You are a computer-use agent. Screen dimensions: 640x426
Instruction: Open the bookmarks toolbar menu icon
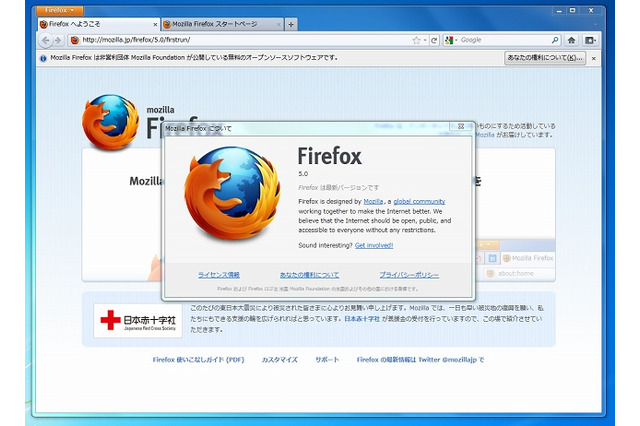point(590,40)
